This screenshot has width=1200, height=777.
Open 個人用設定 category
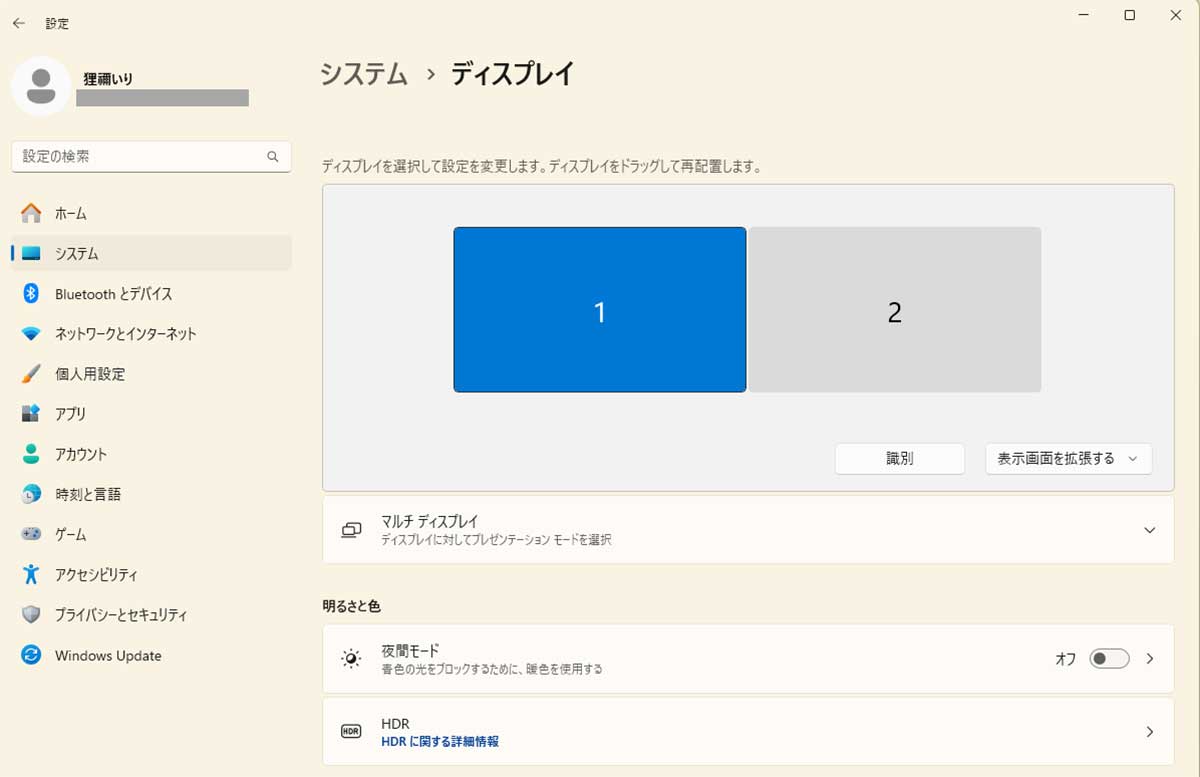click(x=151, y=374)
